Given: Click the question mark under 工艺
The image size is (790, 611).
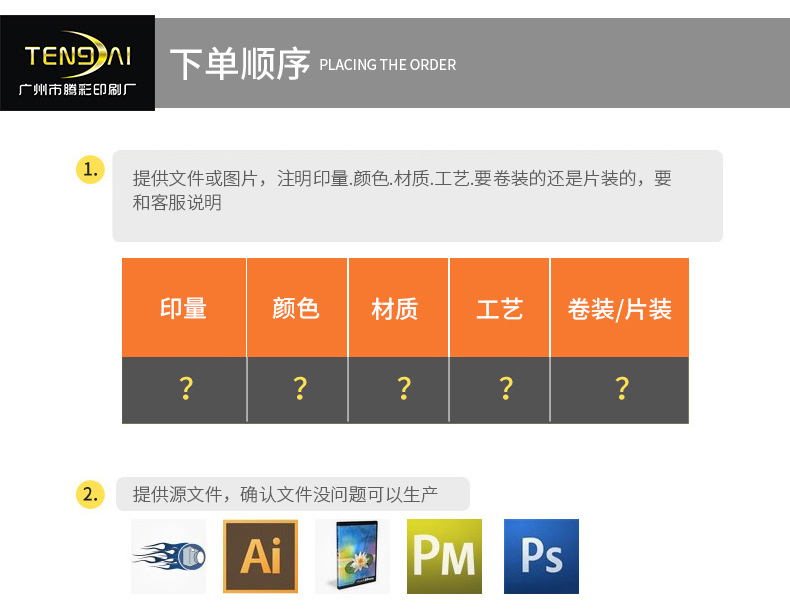Looking at the screenshot, I should point(506,388).
